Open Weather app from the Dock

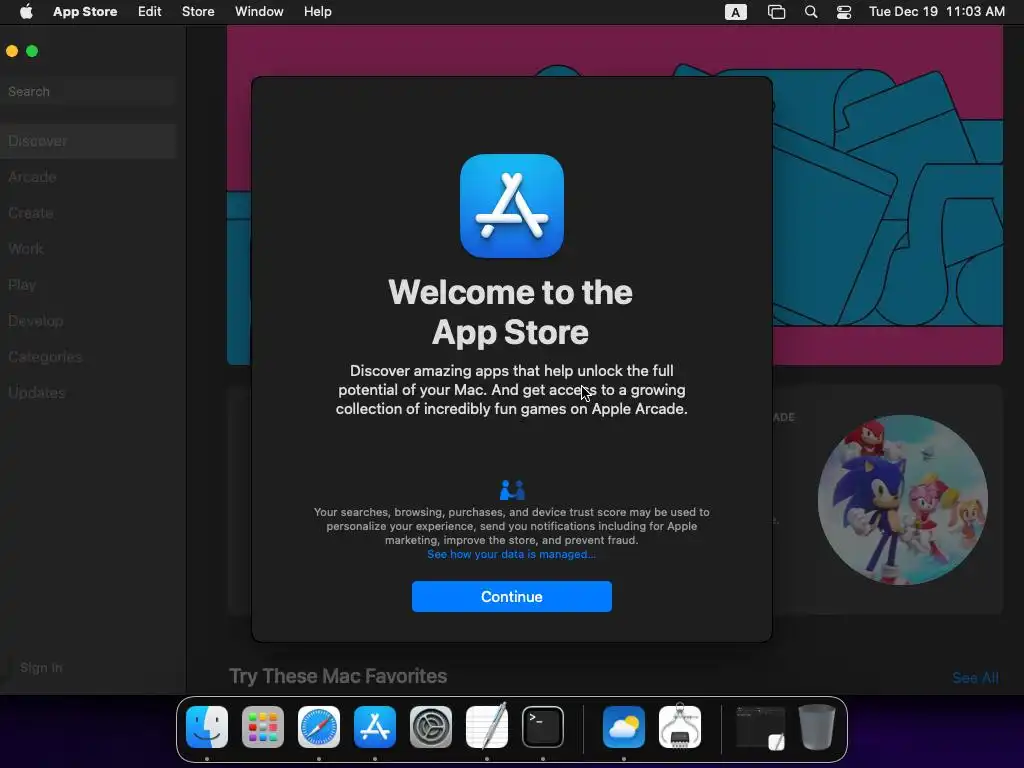click(x=624, y=727)
